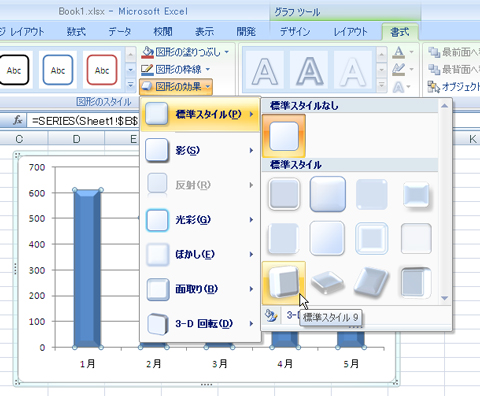480x396 pixels.
Task: Click the formula bar SERIES formula
Action: 85,121
